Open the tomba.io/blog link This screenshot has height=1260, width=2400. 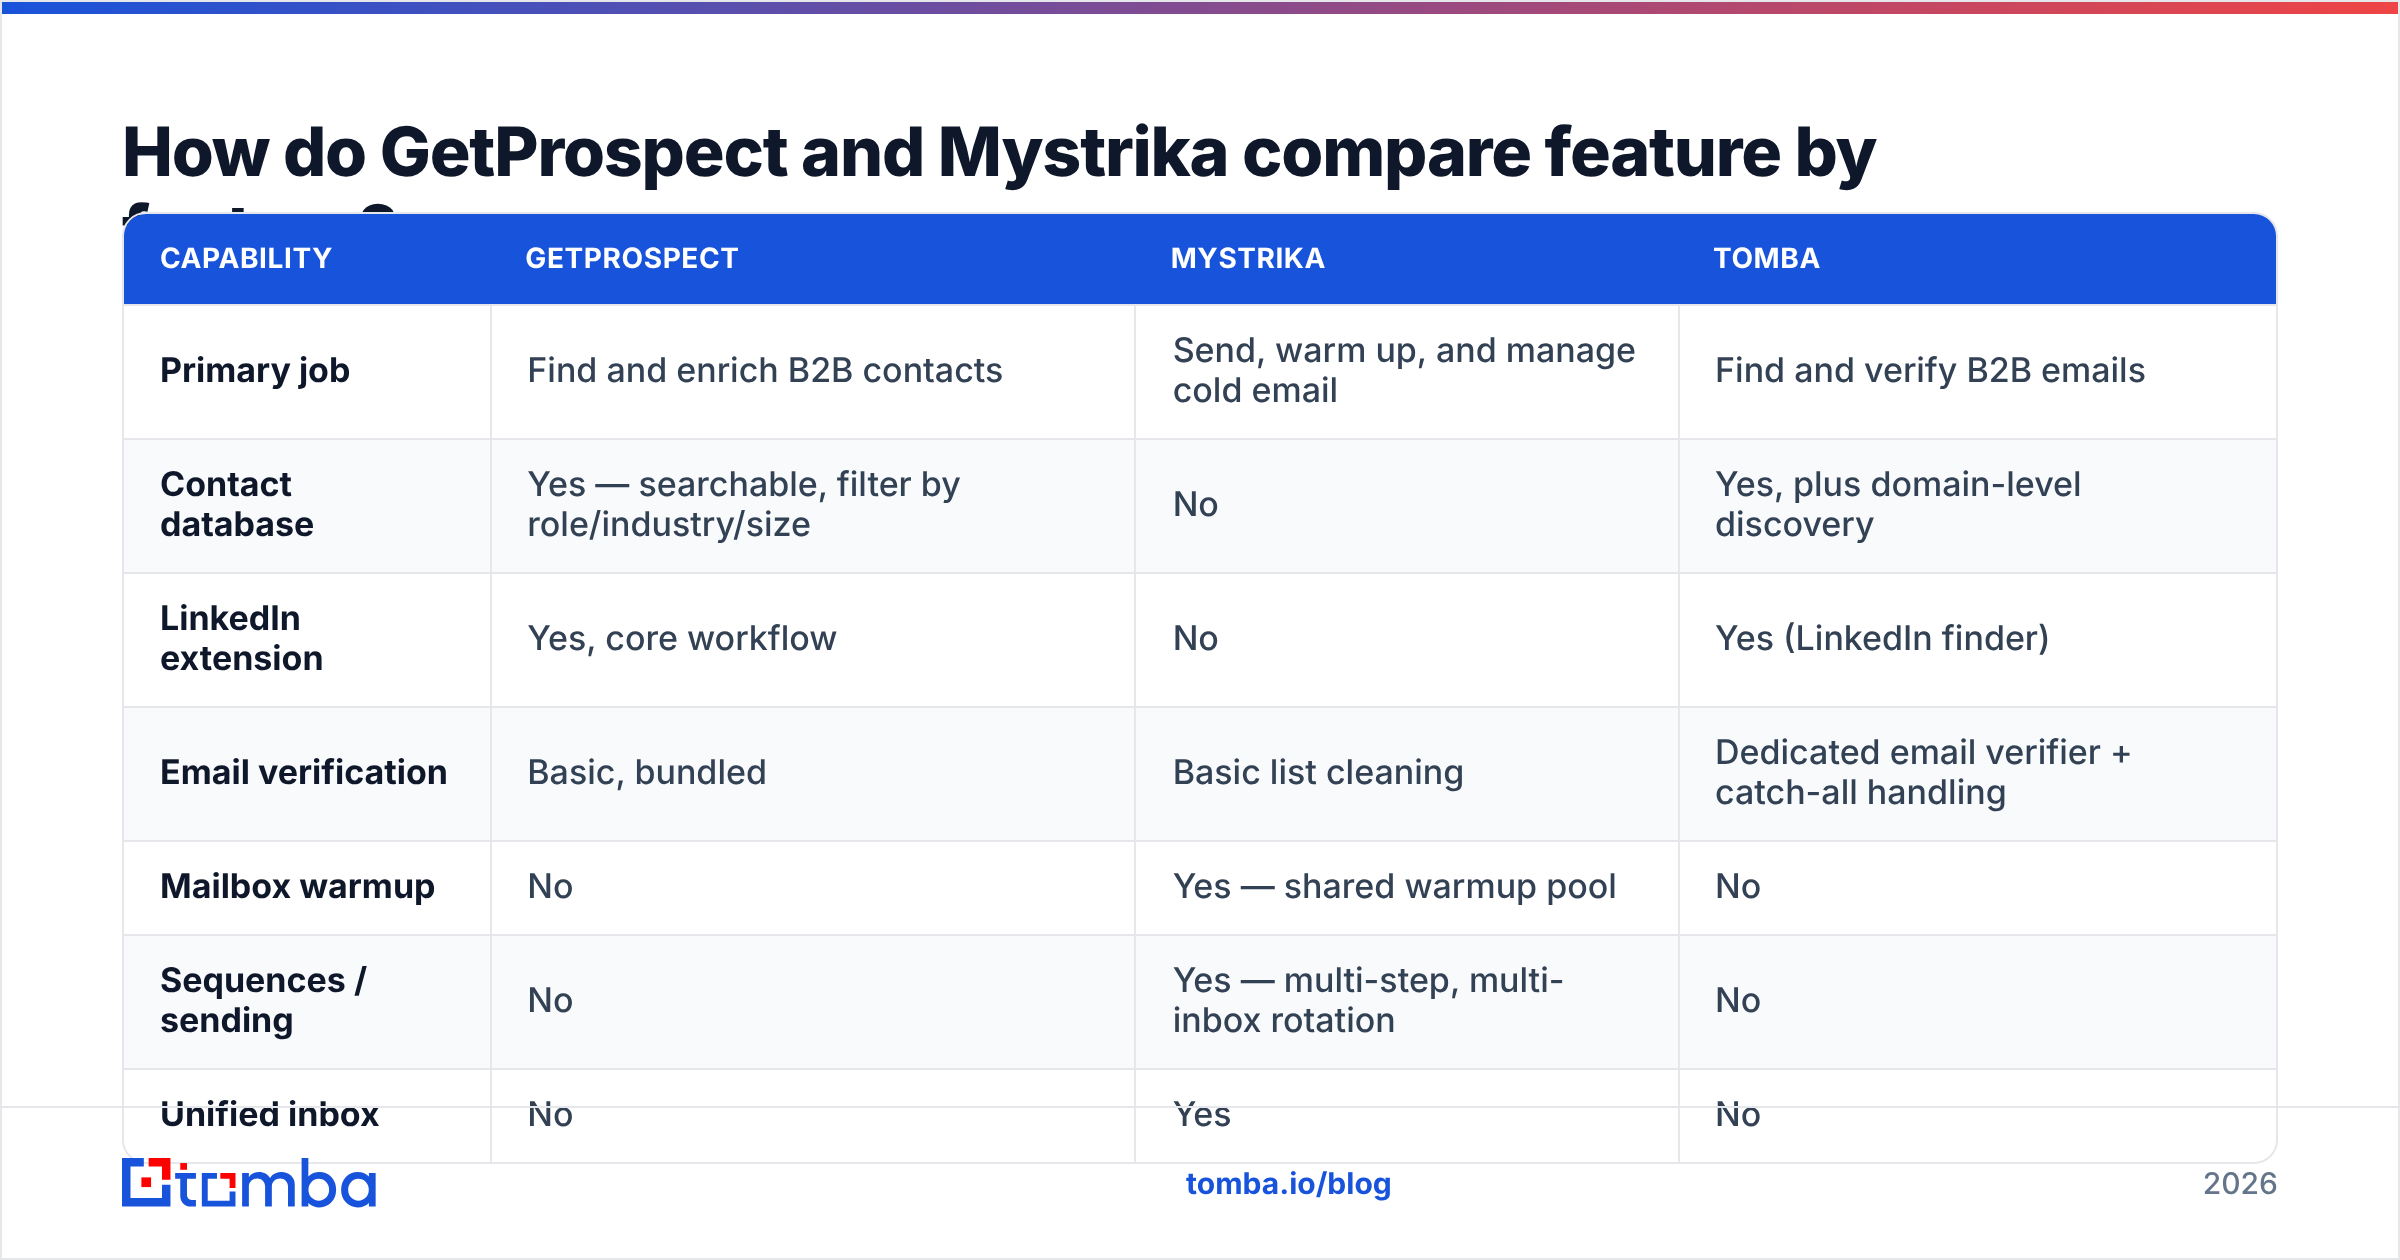pyautogui.click(x=1288, y=1184)
